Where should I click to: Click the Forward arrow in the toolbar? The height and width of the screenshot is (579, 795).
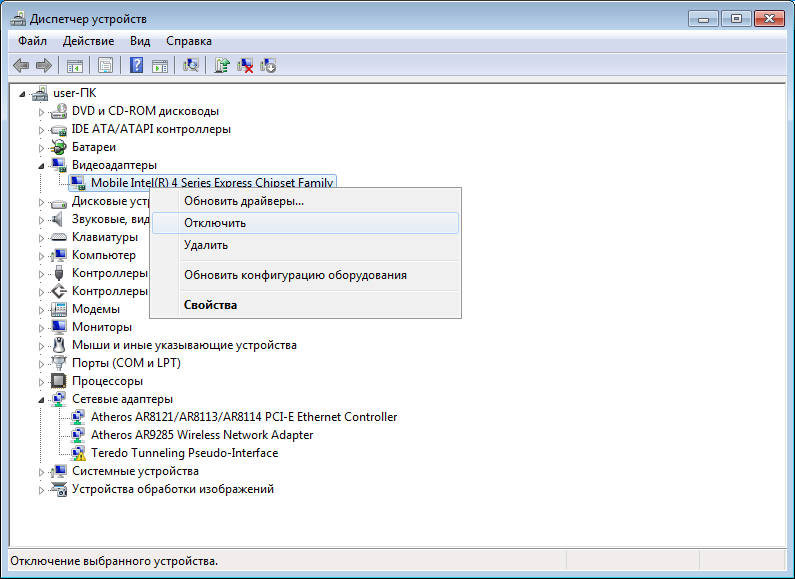(x=44, y=65)
